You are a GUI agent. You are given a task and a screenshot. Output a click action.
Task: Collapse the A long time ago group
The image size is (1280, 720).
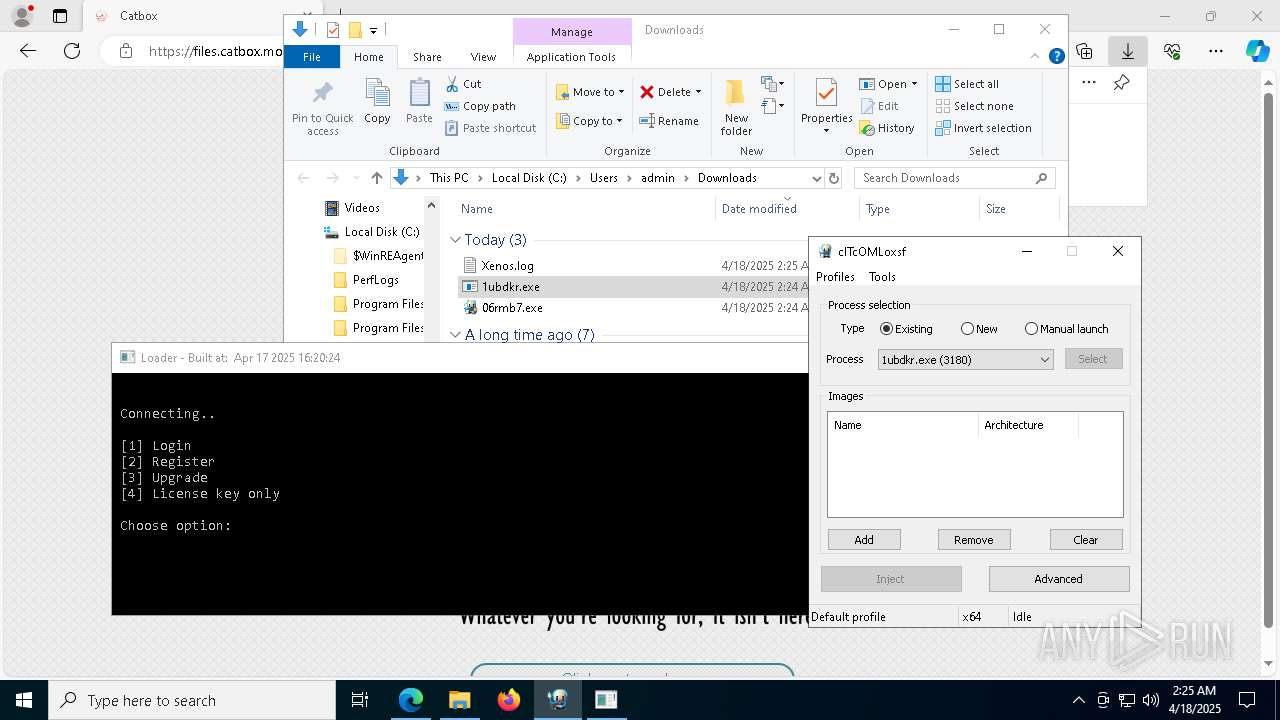pyautogui.click(x=455, y=335)
